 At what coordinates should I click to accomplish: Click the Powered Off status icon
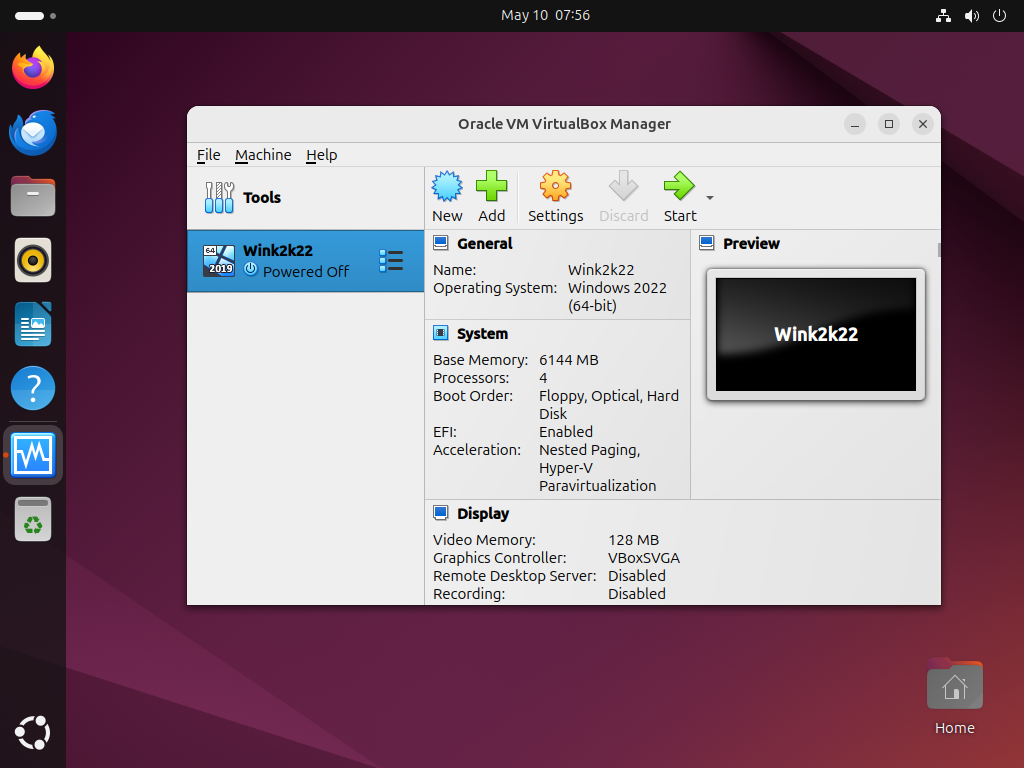click(x=251, y=269)
